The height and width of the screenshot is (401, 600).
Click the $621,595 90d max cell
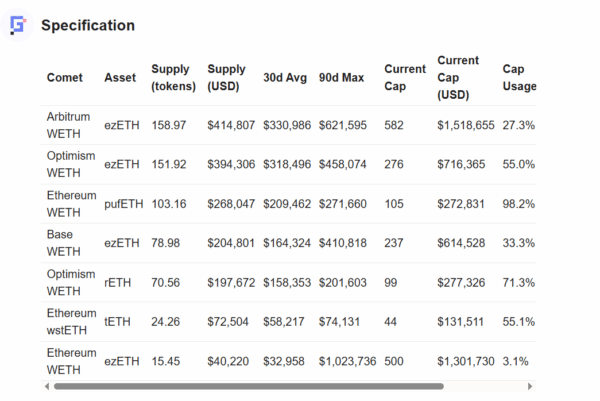point(343,125)
